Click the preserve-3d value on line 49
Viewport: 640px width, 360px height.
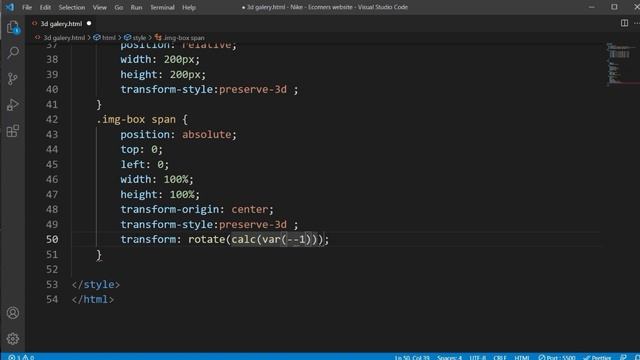[x=253, y=224]
